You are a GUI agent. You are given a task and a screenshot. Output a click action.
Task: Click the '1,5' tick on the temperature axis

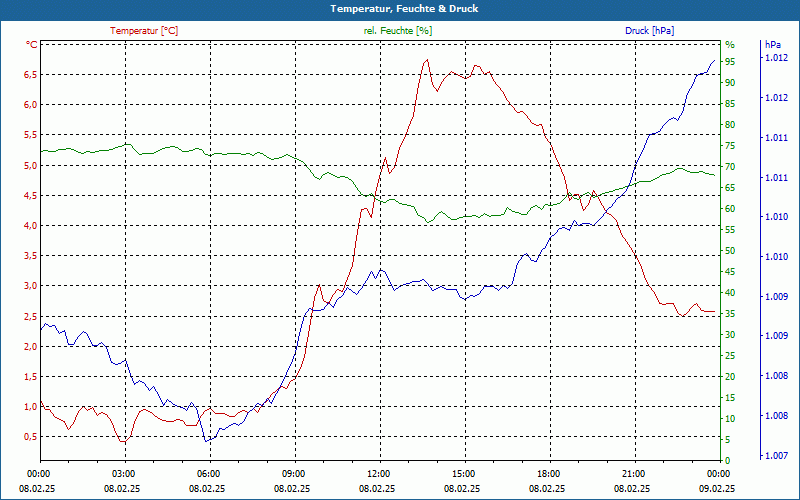31,377
